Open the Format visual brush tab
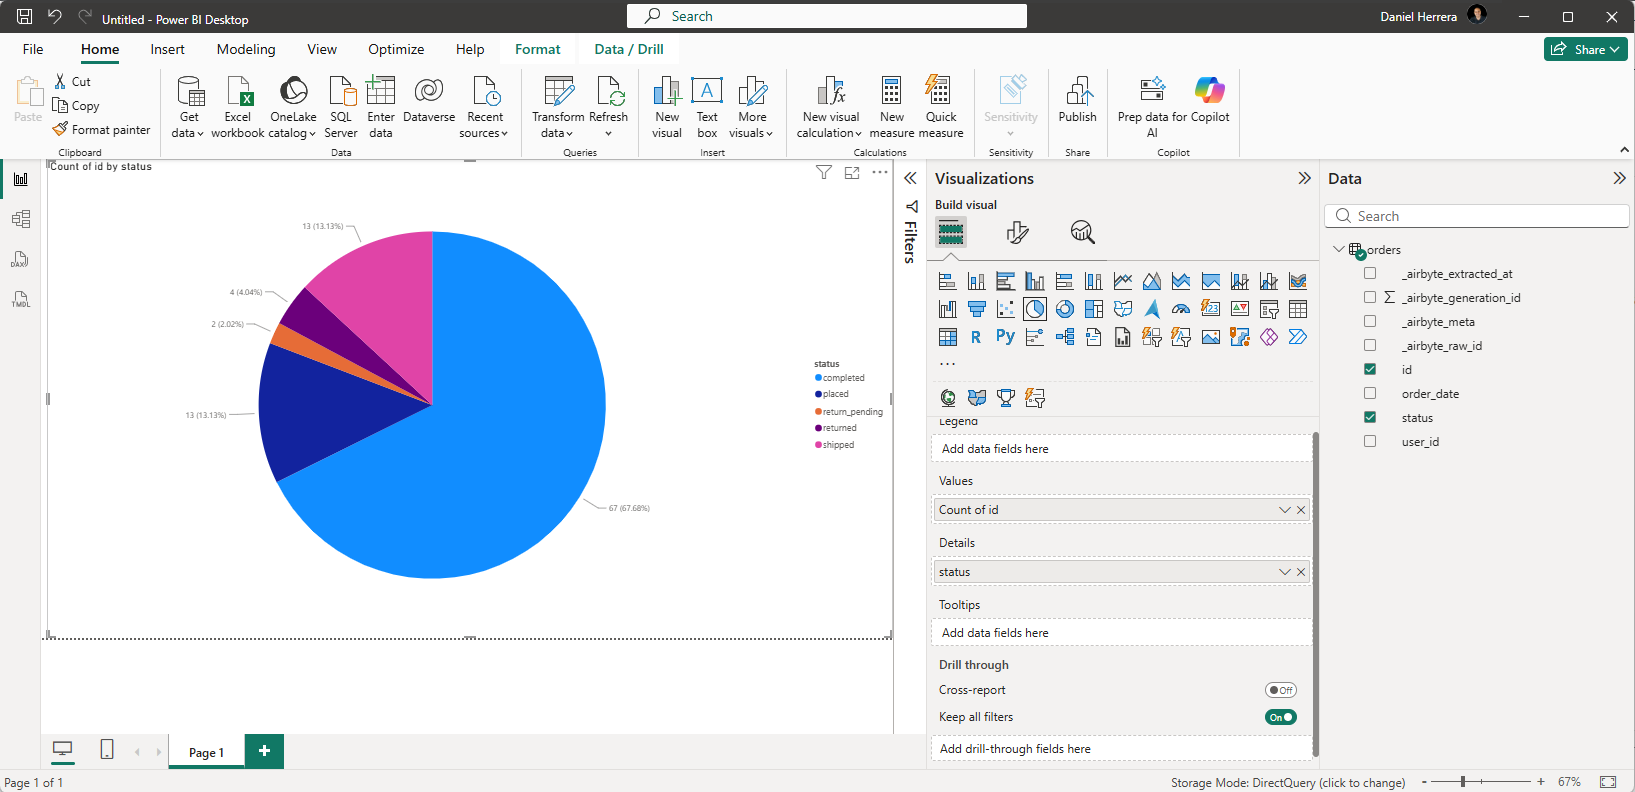The height and width of the screenshot is (792, 1635). pos(1017,232)
